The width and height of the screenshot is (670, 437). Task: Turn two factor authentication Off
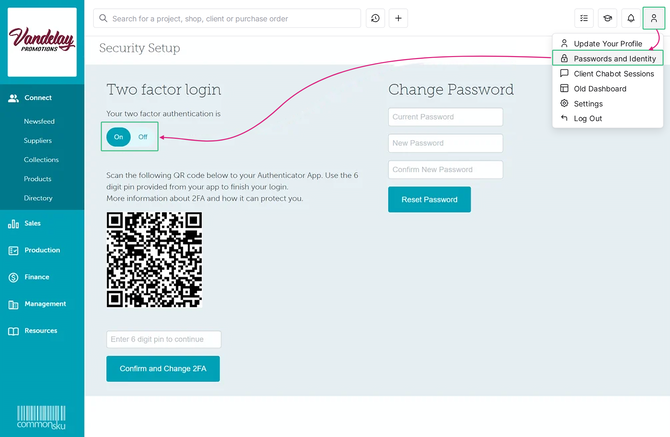(x=143, y=137)
